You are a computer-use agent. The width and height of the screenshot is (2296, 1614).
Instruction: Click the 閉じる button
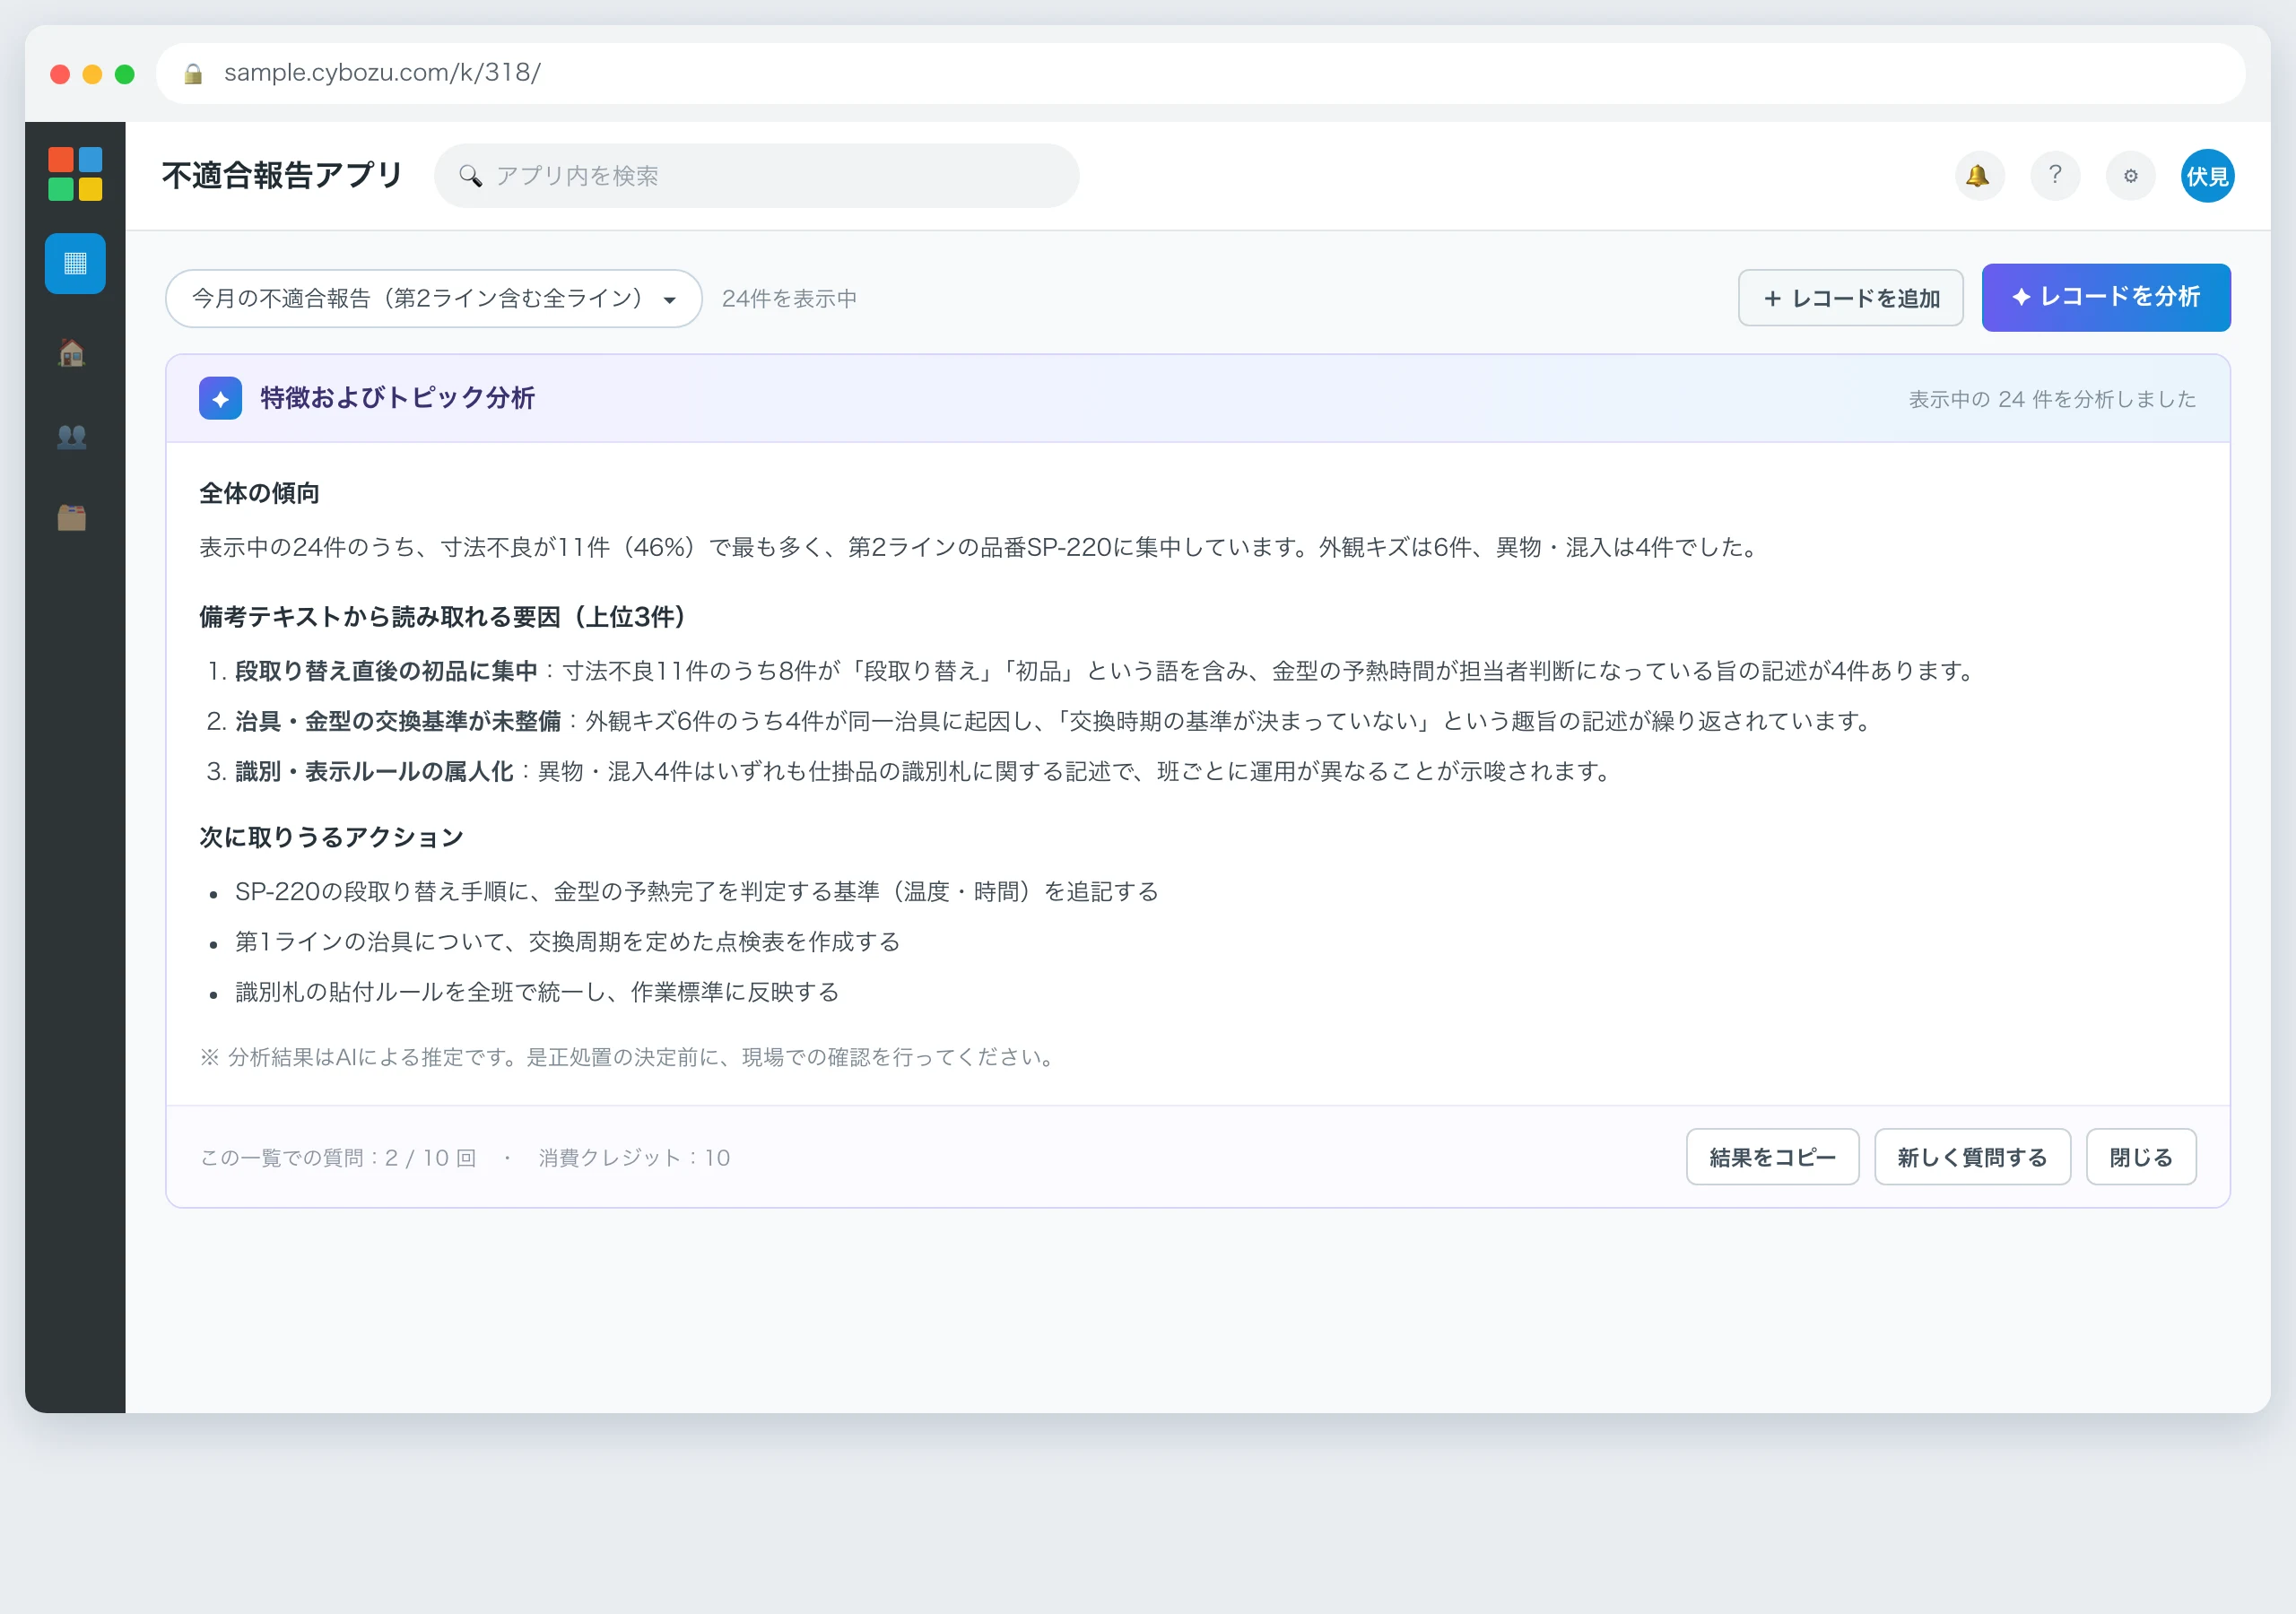(2141, 1157)
